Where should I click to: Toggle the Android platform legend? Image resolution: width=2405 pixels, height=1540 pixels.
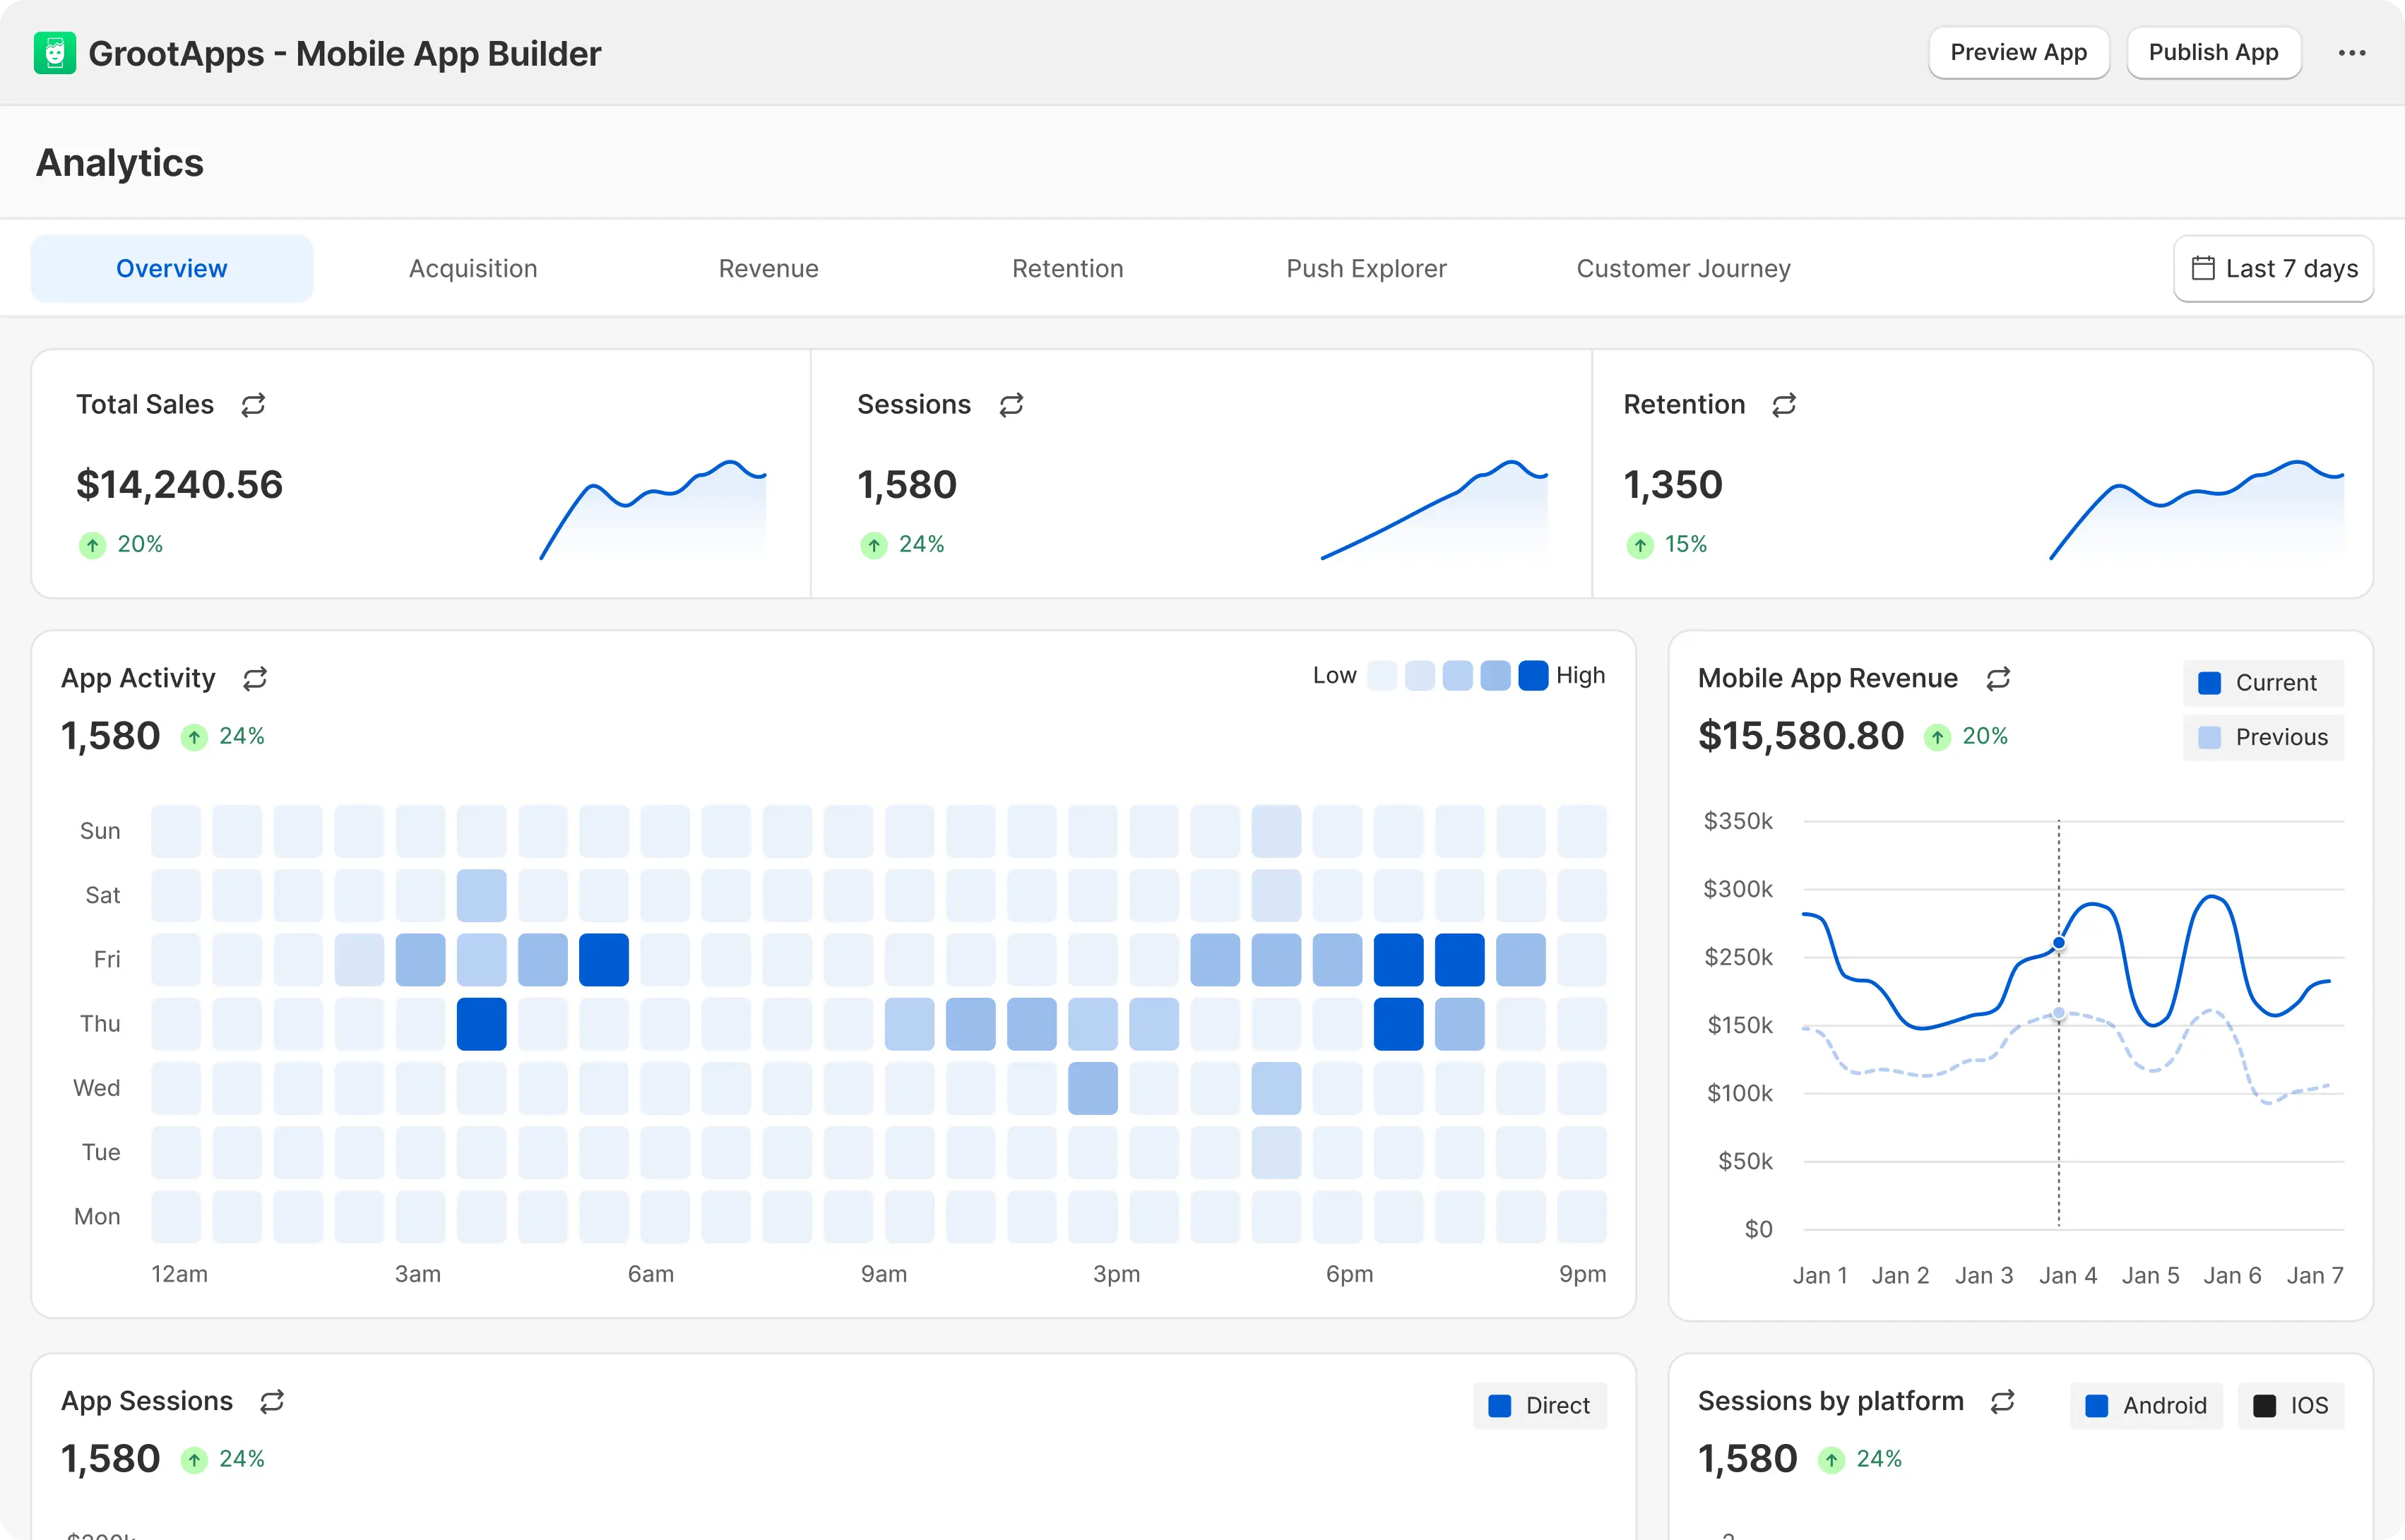click(2146, 1406)
